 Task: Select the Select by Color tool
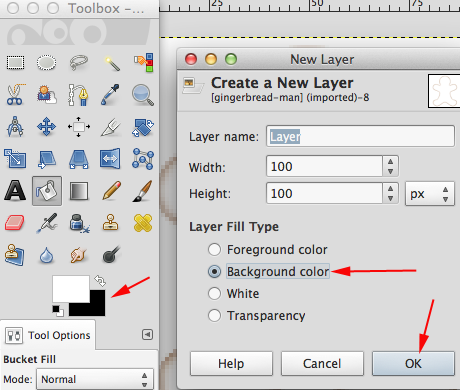coord(144,62)
